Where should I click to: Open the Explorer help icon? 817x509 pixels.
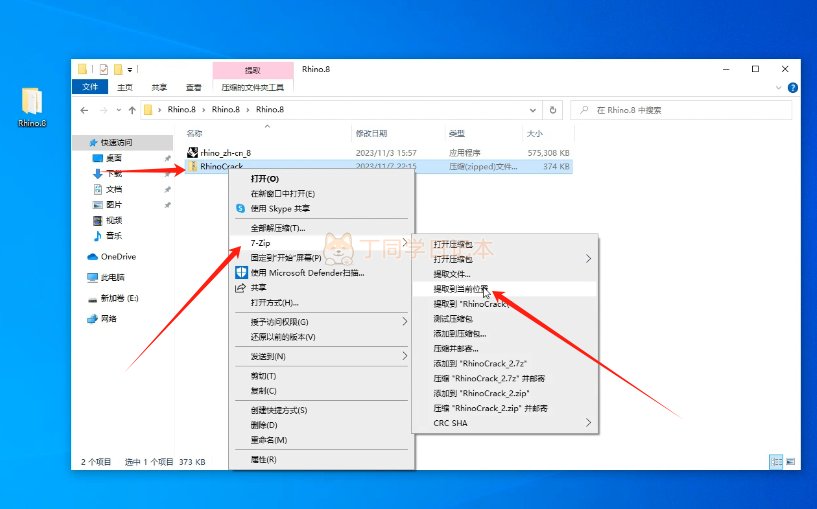click(x=793, y=88)
